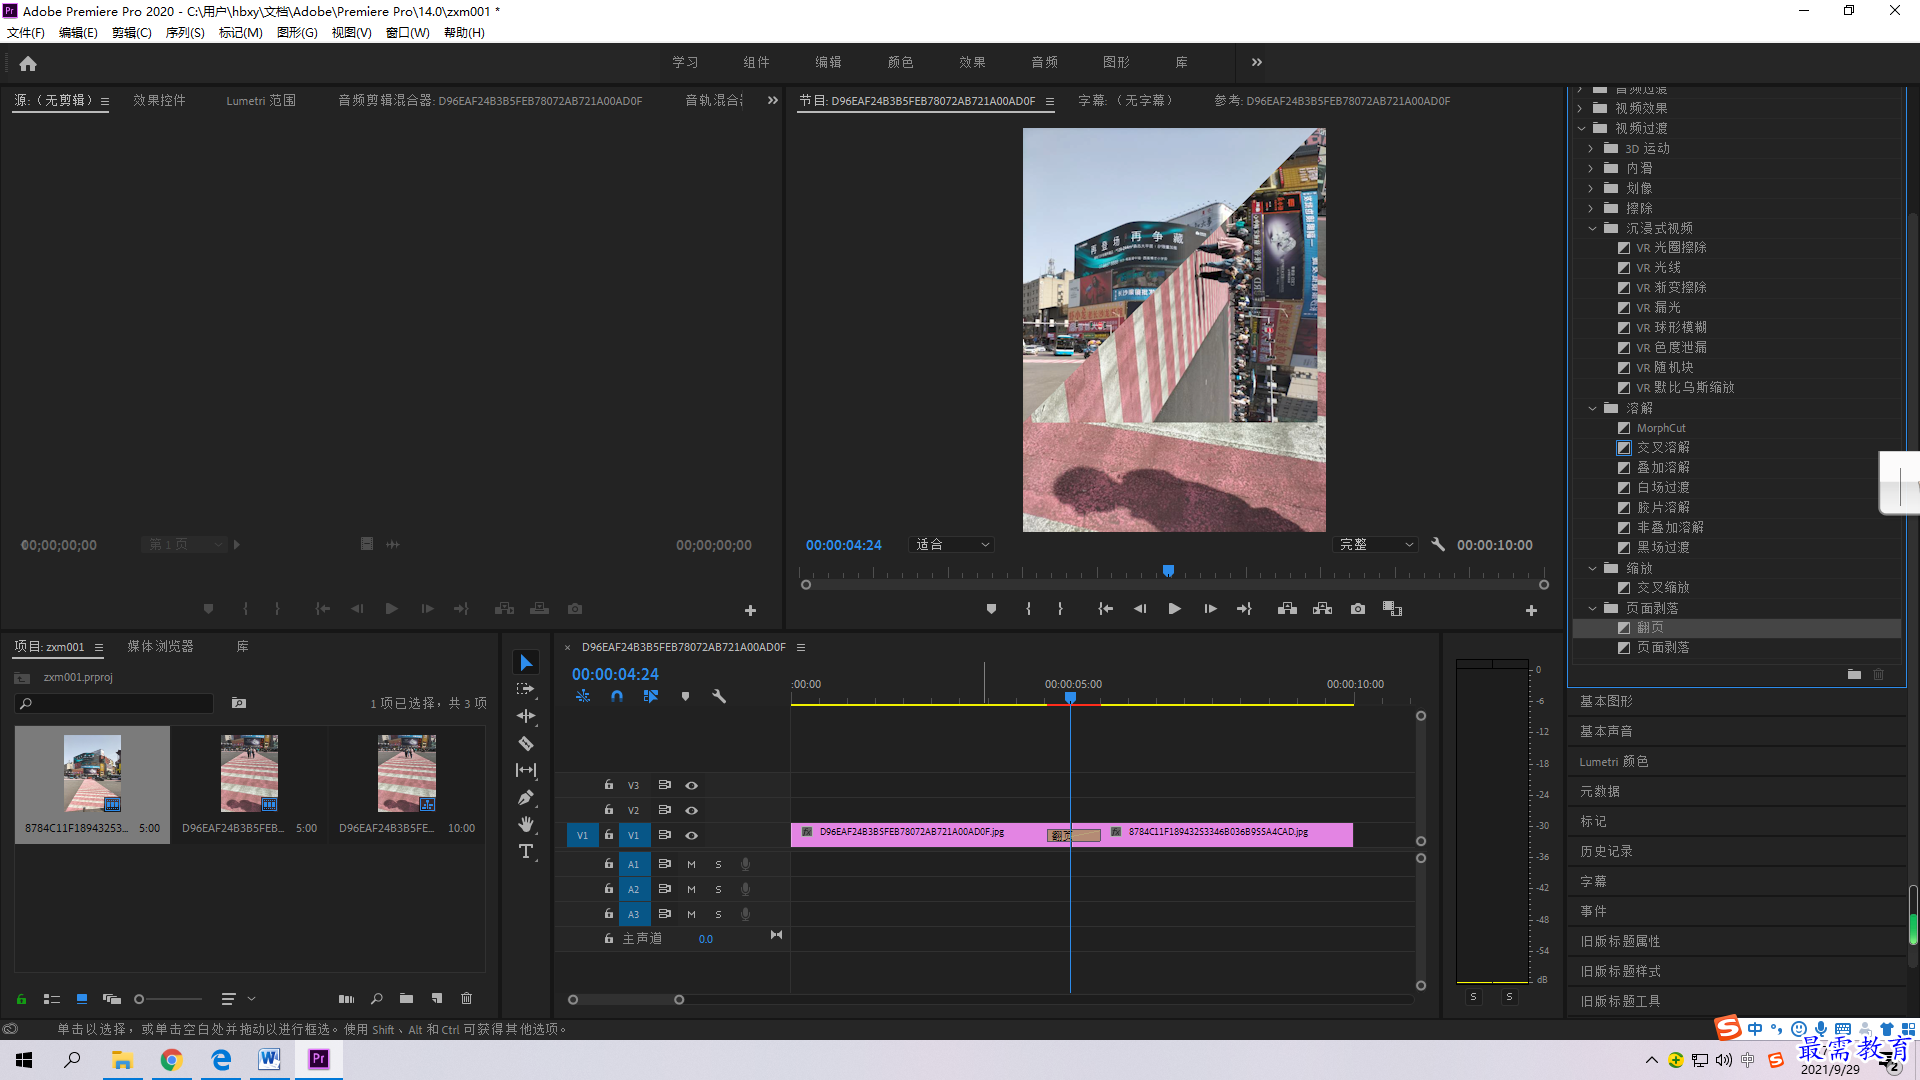Go to Out point in program monitor
Image resolution: width=1920 pixels, height=1080 pixels.
[1244, 609]
